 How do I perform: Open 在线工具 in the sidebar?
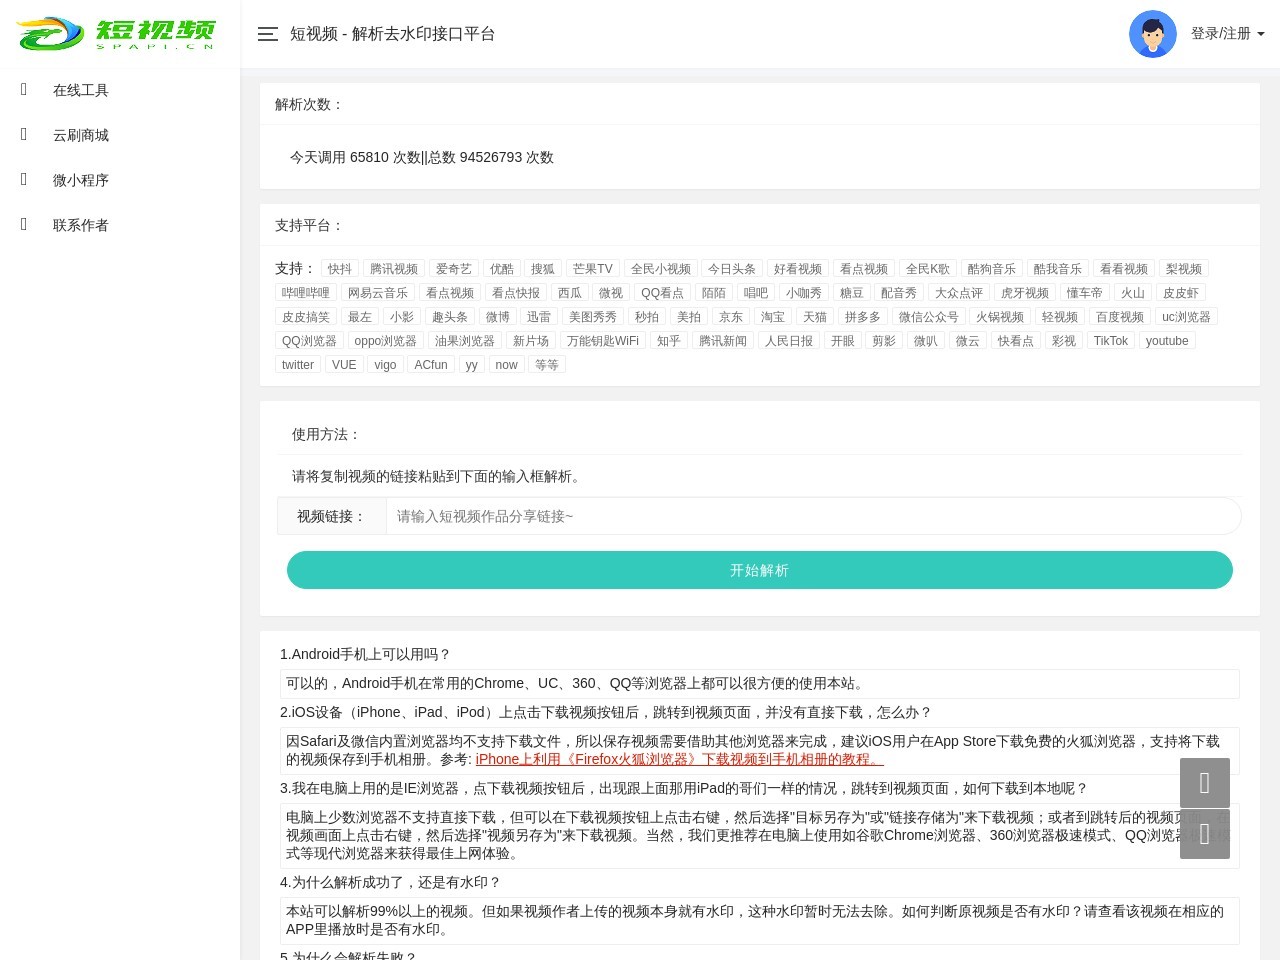point(80,90)
